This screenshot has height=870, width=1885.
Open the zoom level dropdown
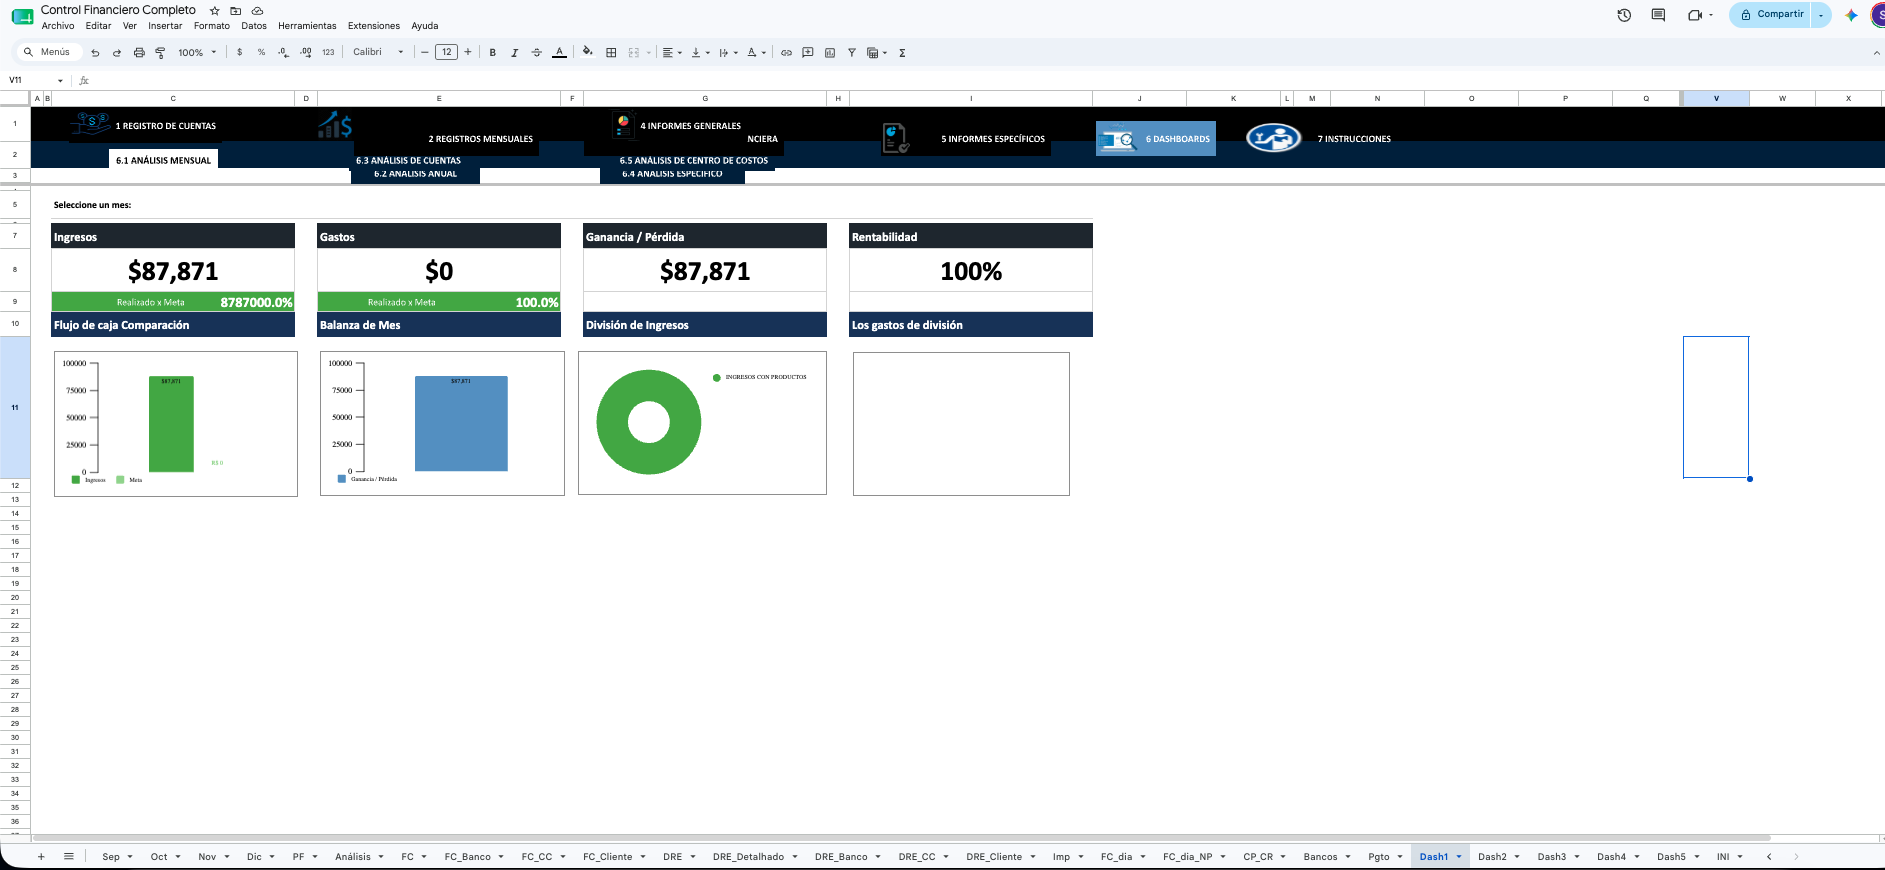click(x=197, y=53)
